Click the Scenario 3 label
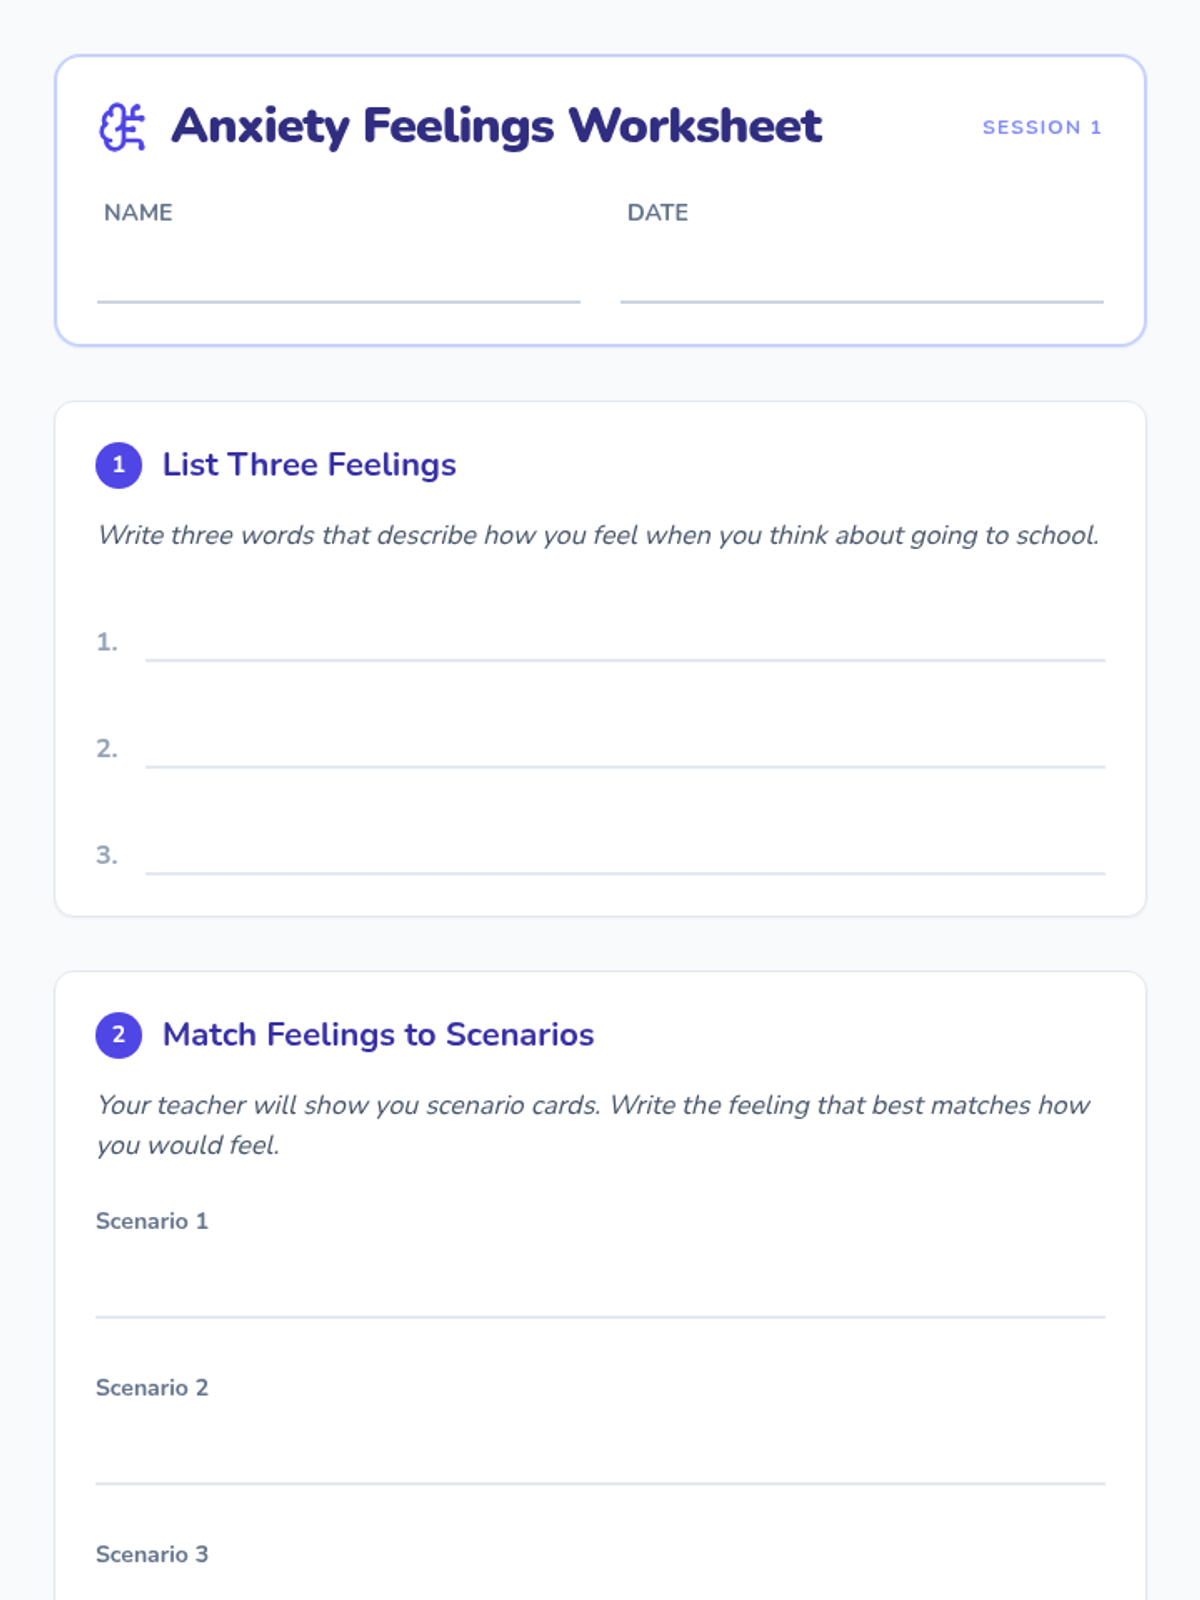Screen dimensions: 1200x1600 (152, 1555)
